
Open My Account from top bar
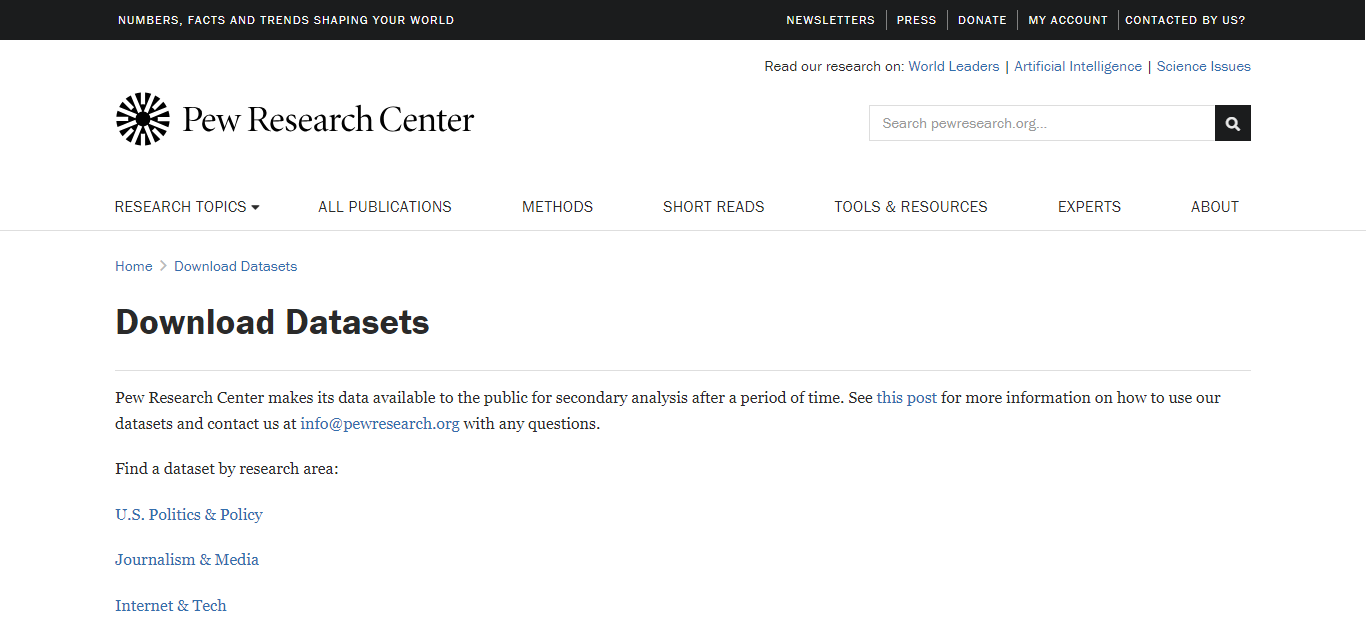(x=1068, y=20)
